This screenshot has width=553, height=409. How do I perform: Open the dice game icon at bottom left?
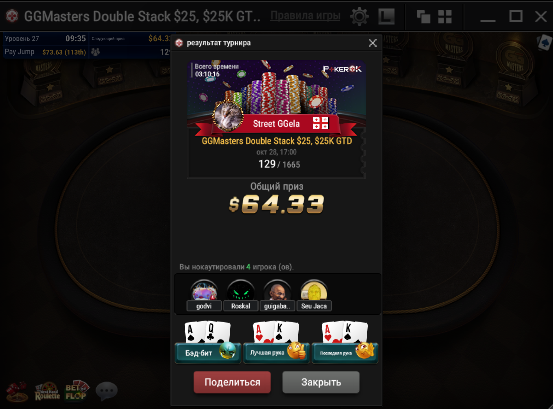[17, 391]
